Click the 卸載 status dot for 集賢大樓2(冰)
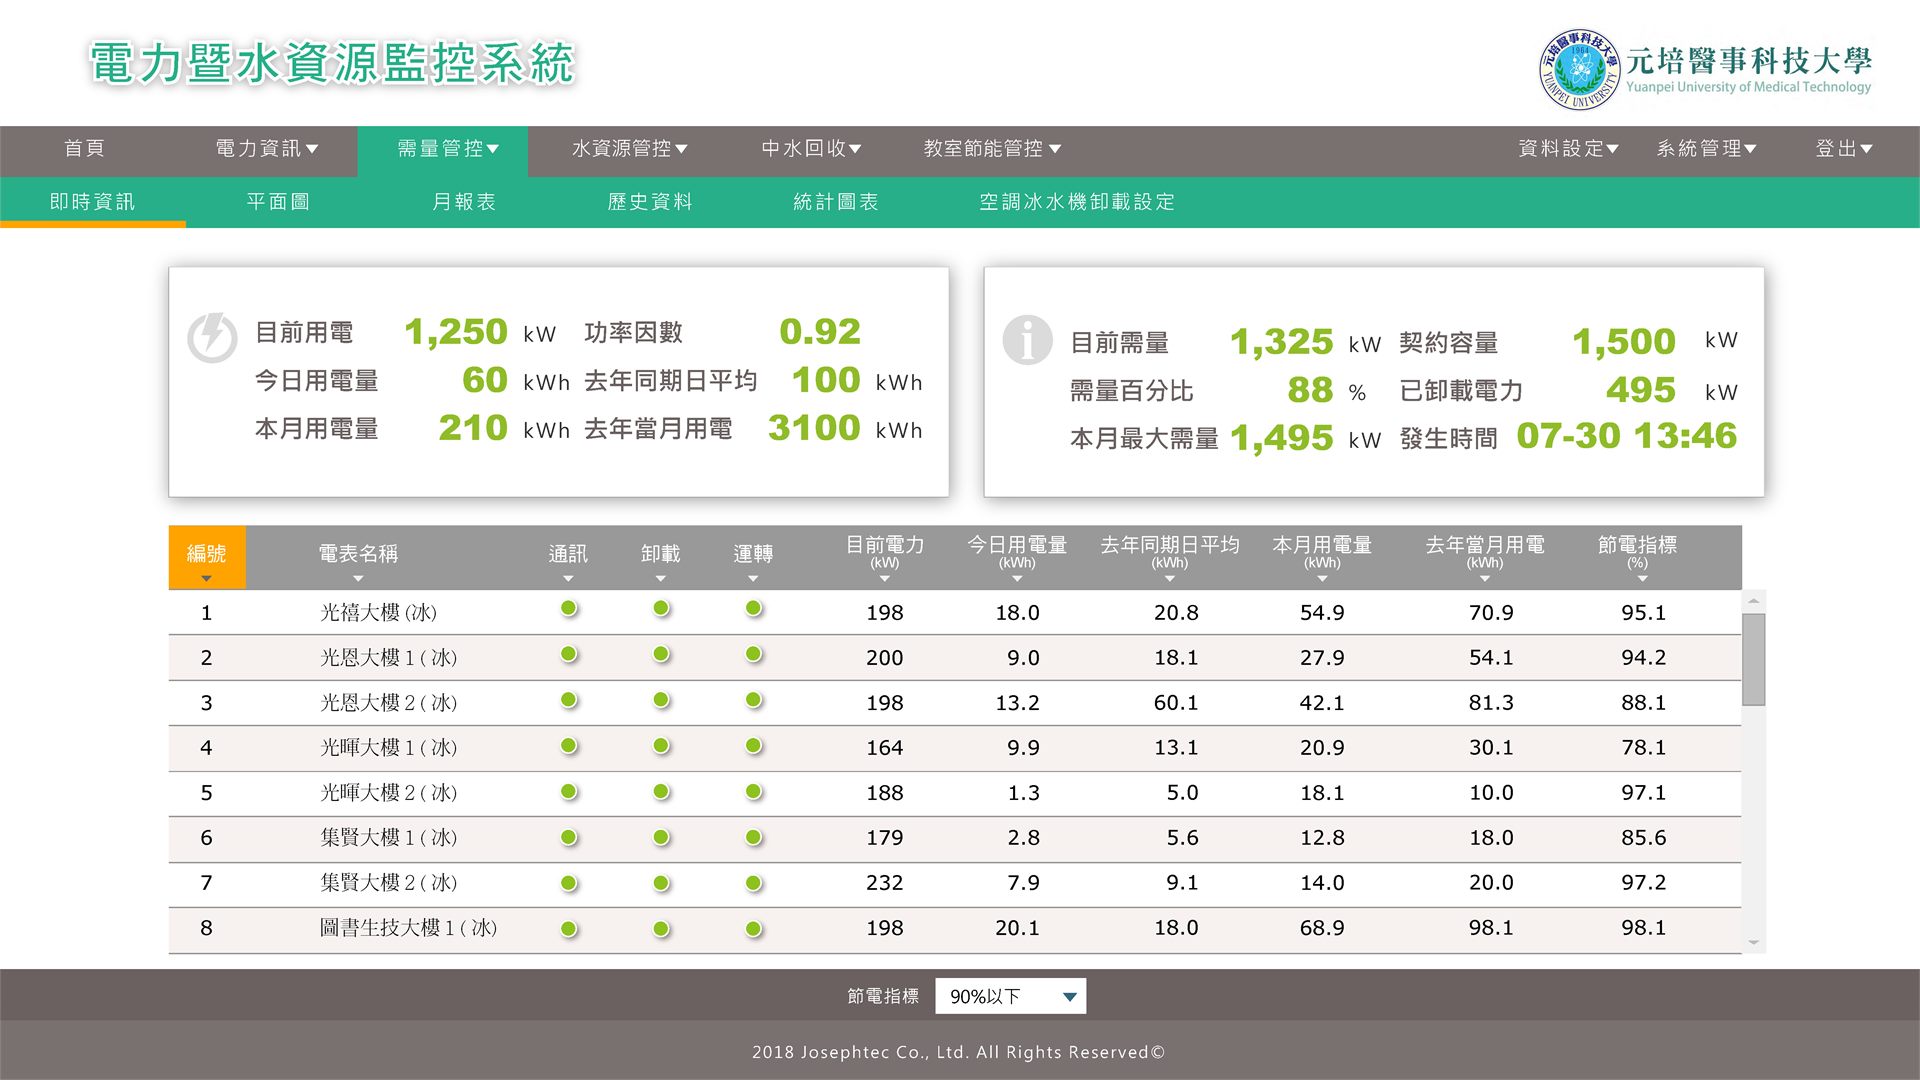 coord(661,884)
